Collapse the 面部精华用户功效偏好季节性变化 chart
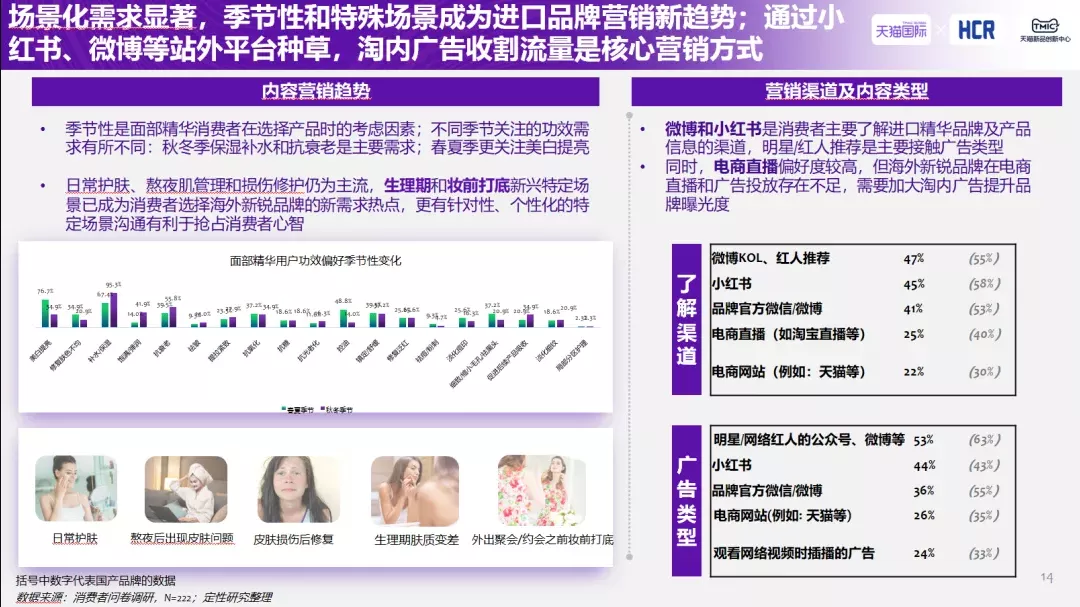 314,261
